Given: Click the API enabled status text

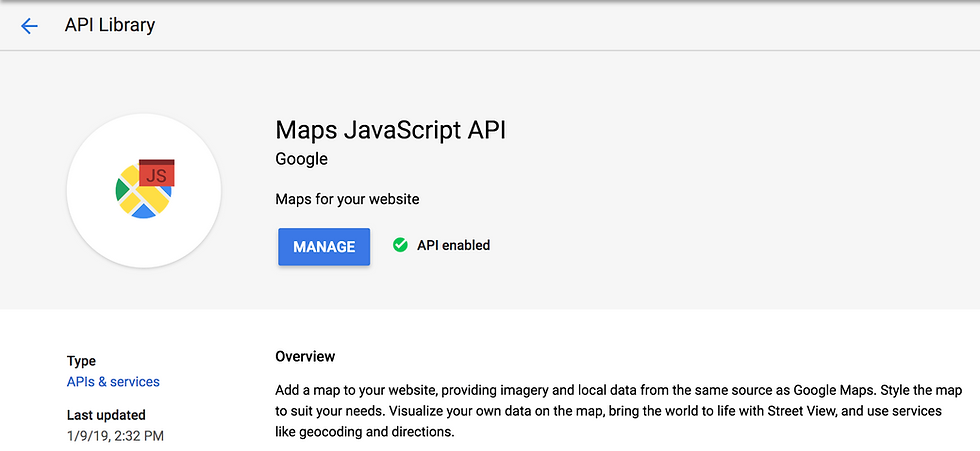Looking at the screenshot, I should pyautogui.click(x=453, y=245).
